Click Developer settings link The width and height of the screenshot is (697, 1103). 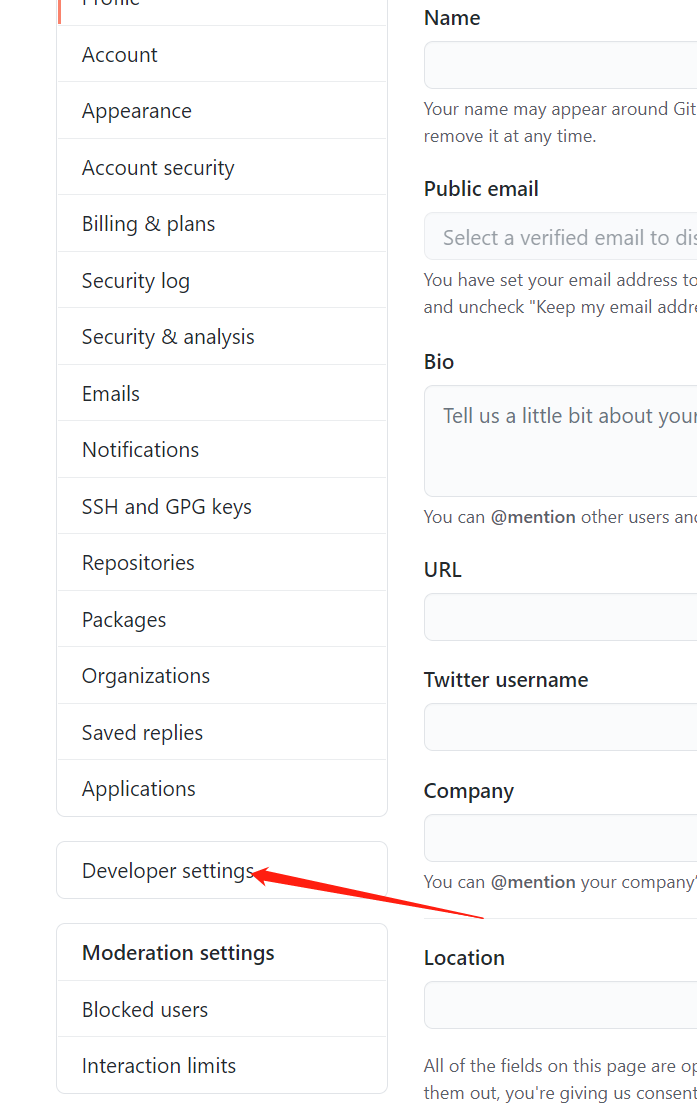coord(167,871)
